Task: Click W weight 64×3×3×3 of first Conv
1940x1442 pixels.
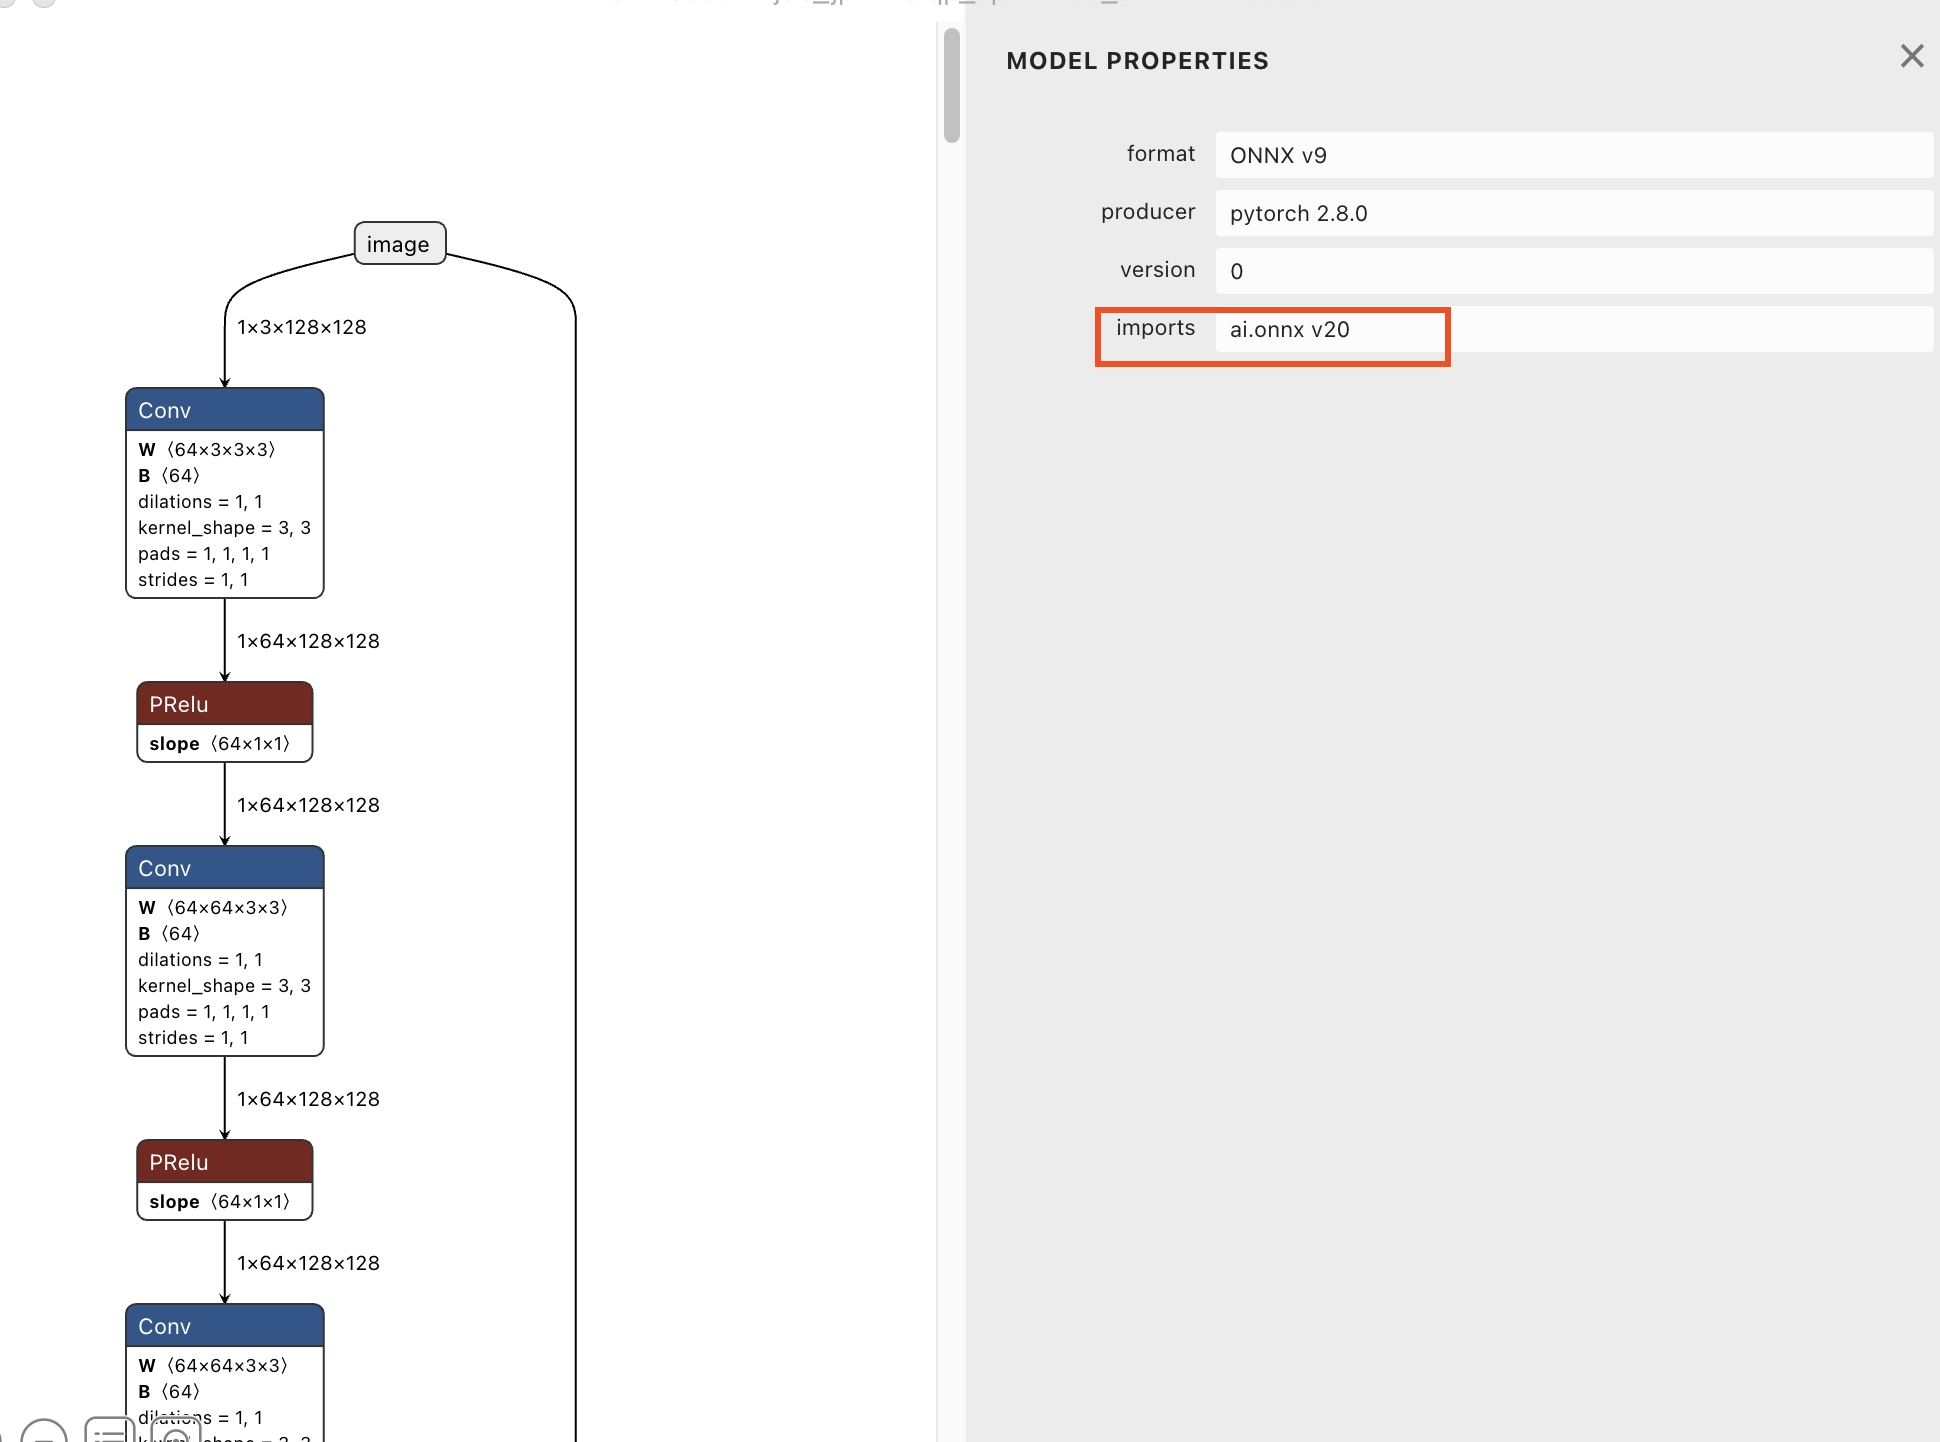Action: (207, 450)
